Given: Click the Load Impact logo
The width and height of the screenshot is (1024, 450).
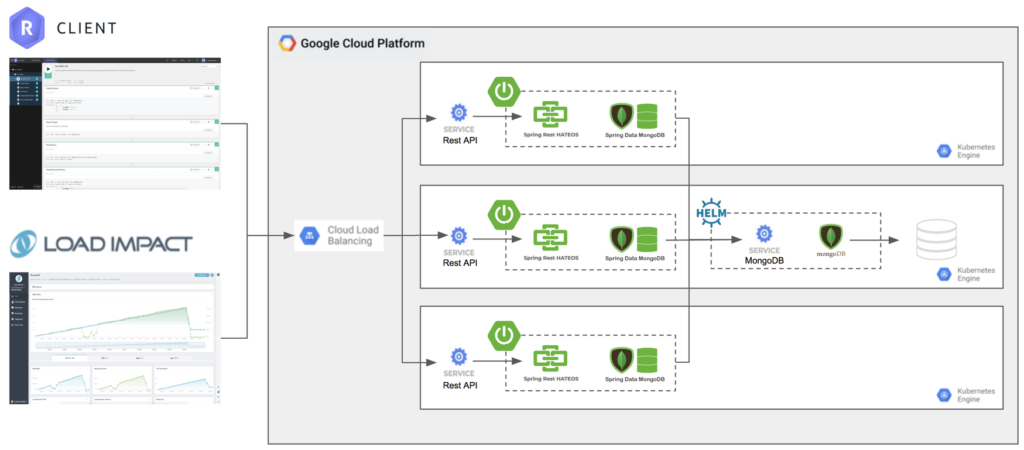Looking at the screenshot, I should [101, 243].
